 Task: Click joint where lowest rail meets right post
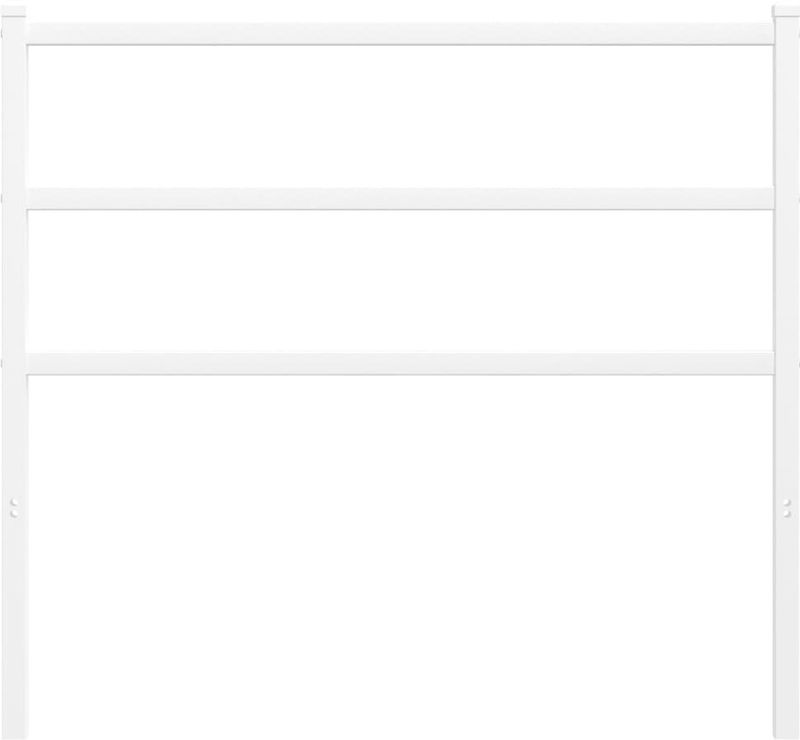(774, 363)
